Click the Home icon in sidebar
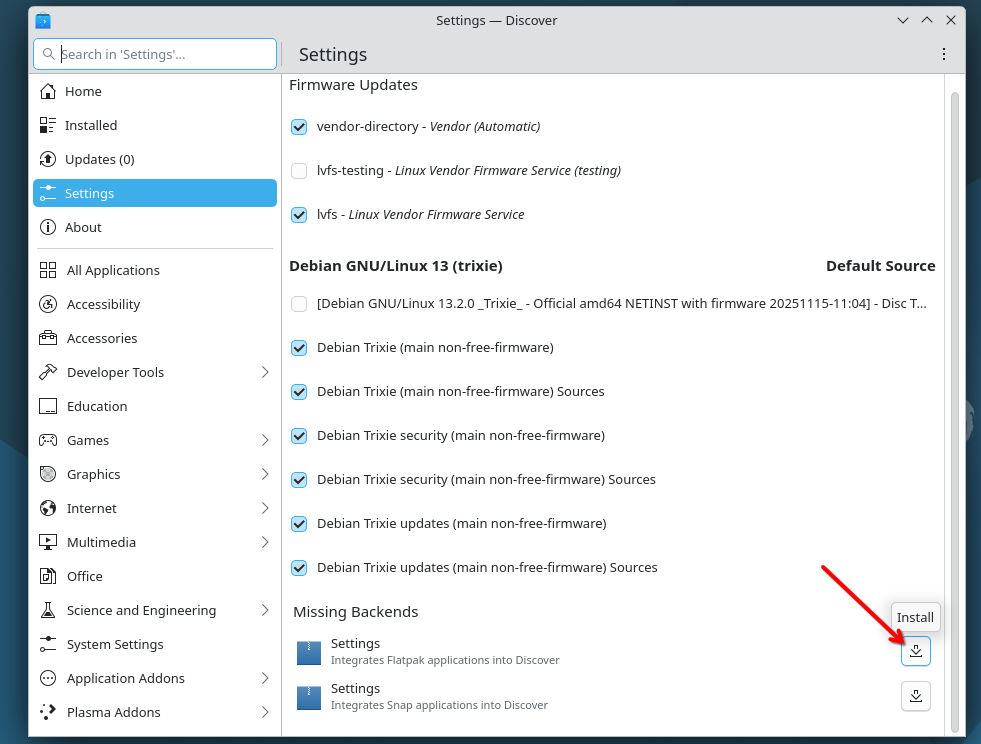The image size is (981, 744). [x=48, y=91]
